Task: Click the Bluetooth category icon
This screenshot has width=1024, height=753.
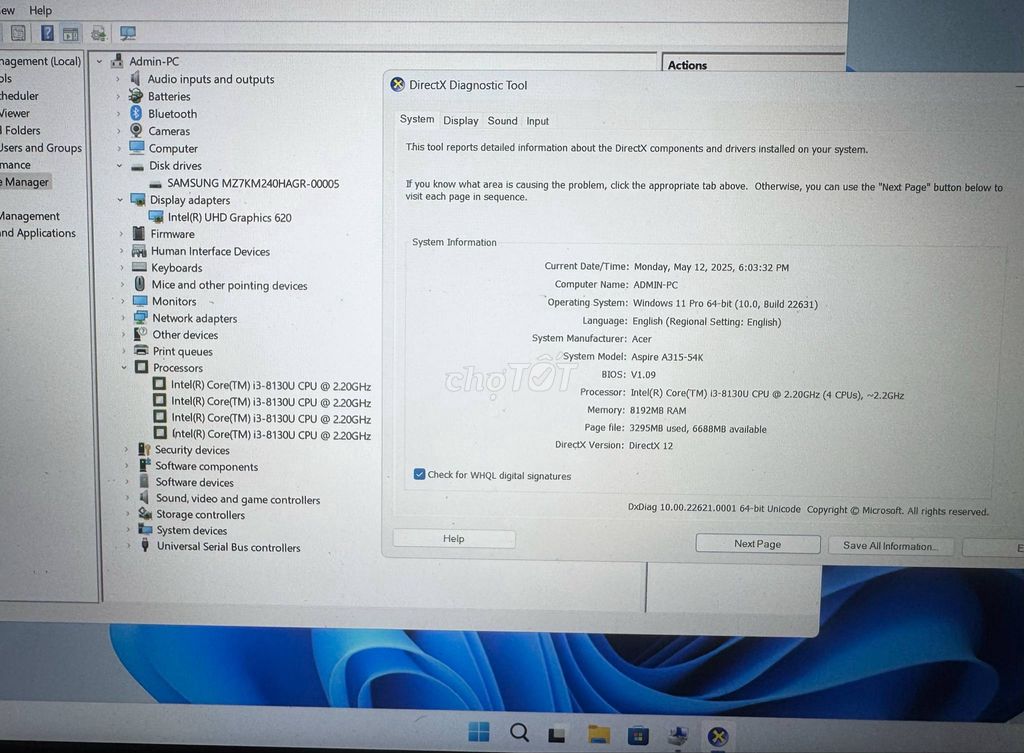Action: pyautogui.click(x=136, y=113)
